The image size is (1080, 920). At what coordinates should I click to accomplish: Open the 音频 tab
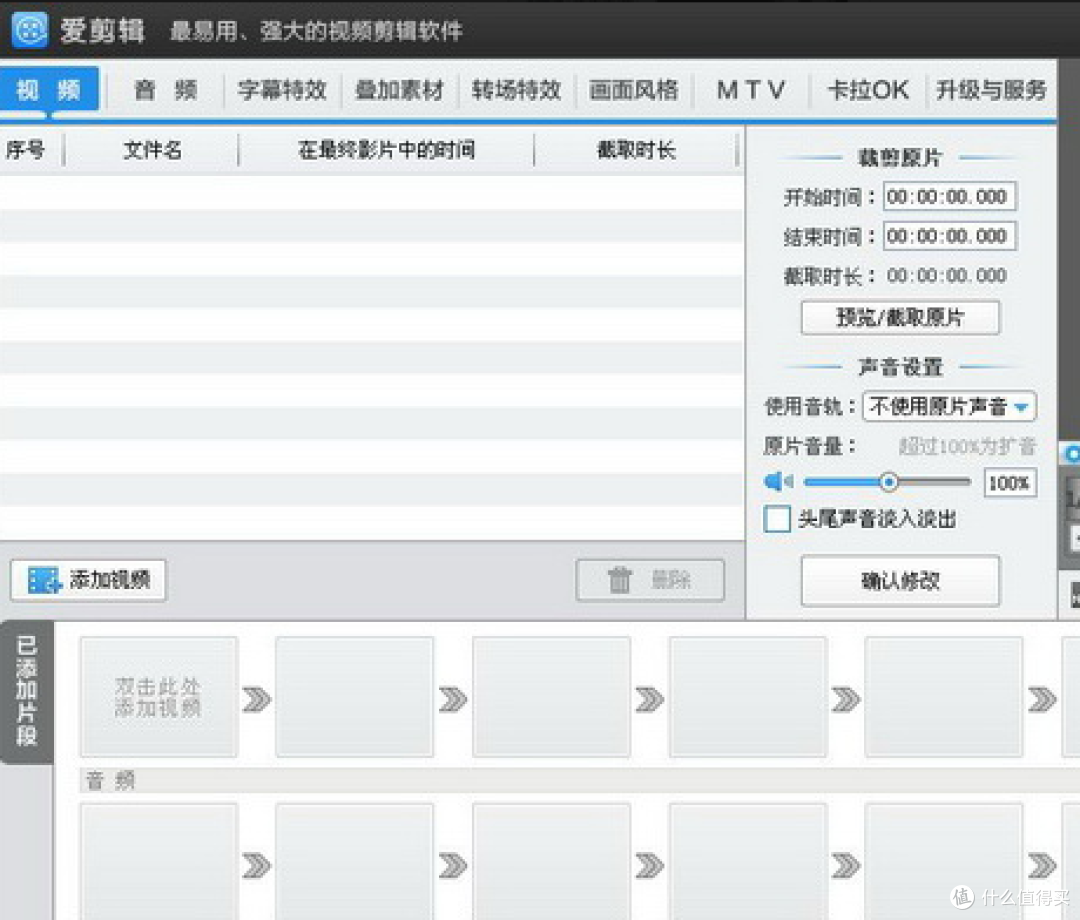click(165, 90)
